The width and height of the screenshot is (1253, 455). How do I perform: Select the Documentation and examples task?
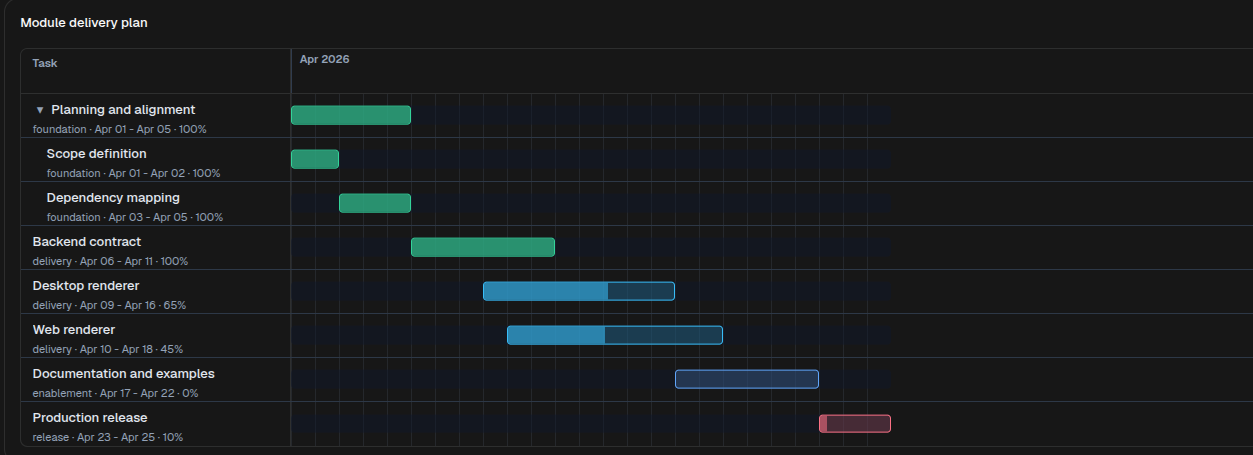[x=156, y=380]
